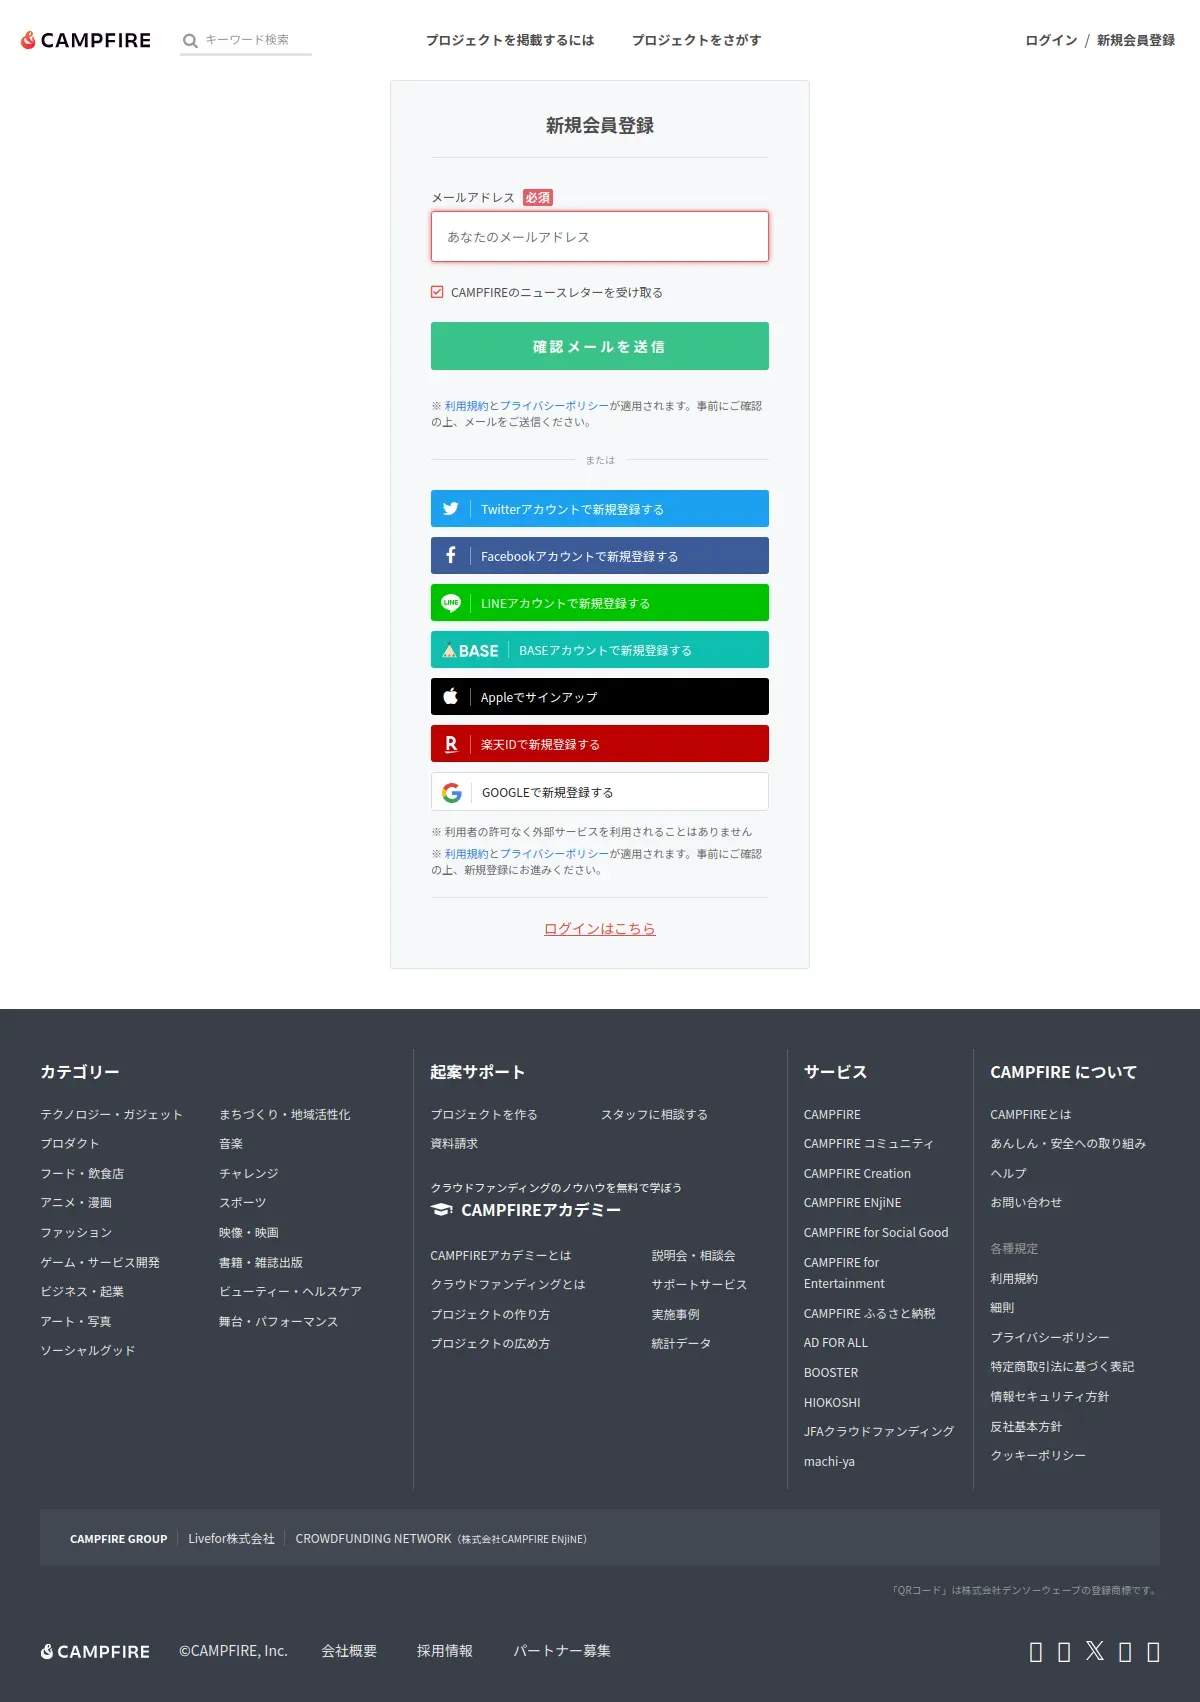Click スタッフに相談する footer link
The width and height of the screenshot is (1200, 1702).
[654, 1114]
